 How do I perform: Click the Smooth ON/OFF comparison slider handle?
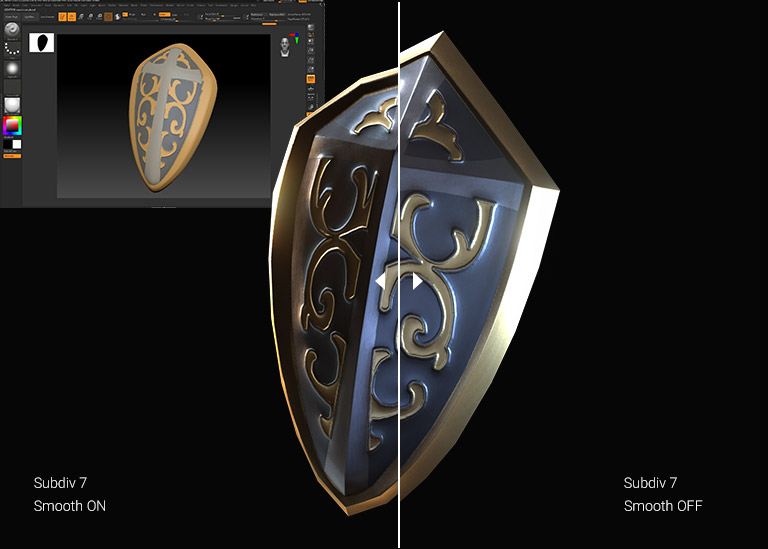coord(399,282)
